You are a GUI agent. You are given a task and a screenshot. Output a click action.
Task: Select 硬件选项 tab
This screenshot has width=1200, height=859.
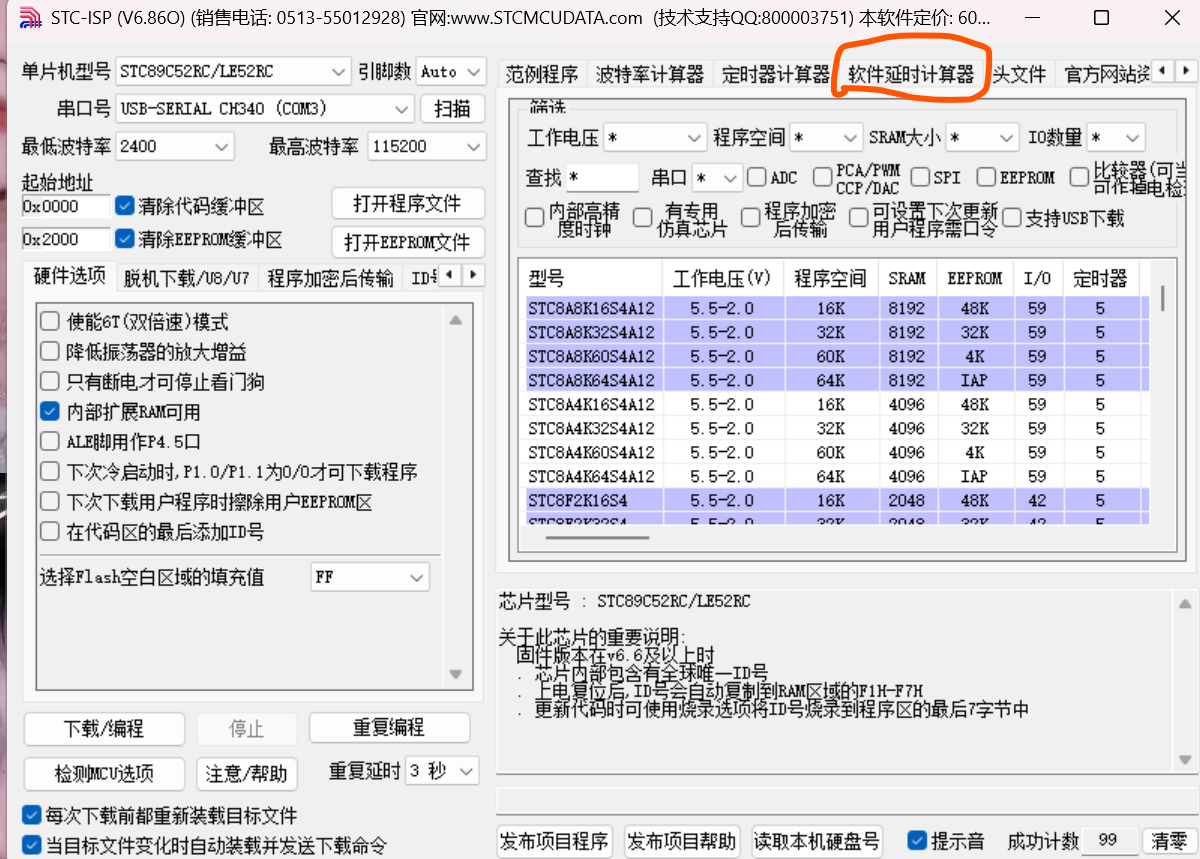point(70,276)
